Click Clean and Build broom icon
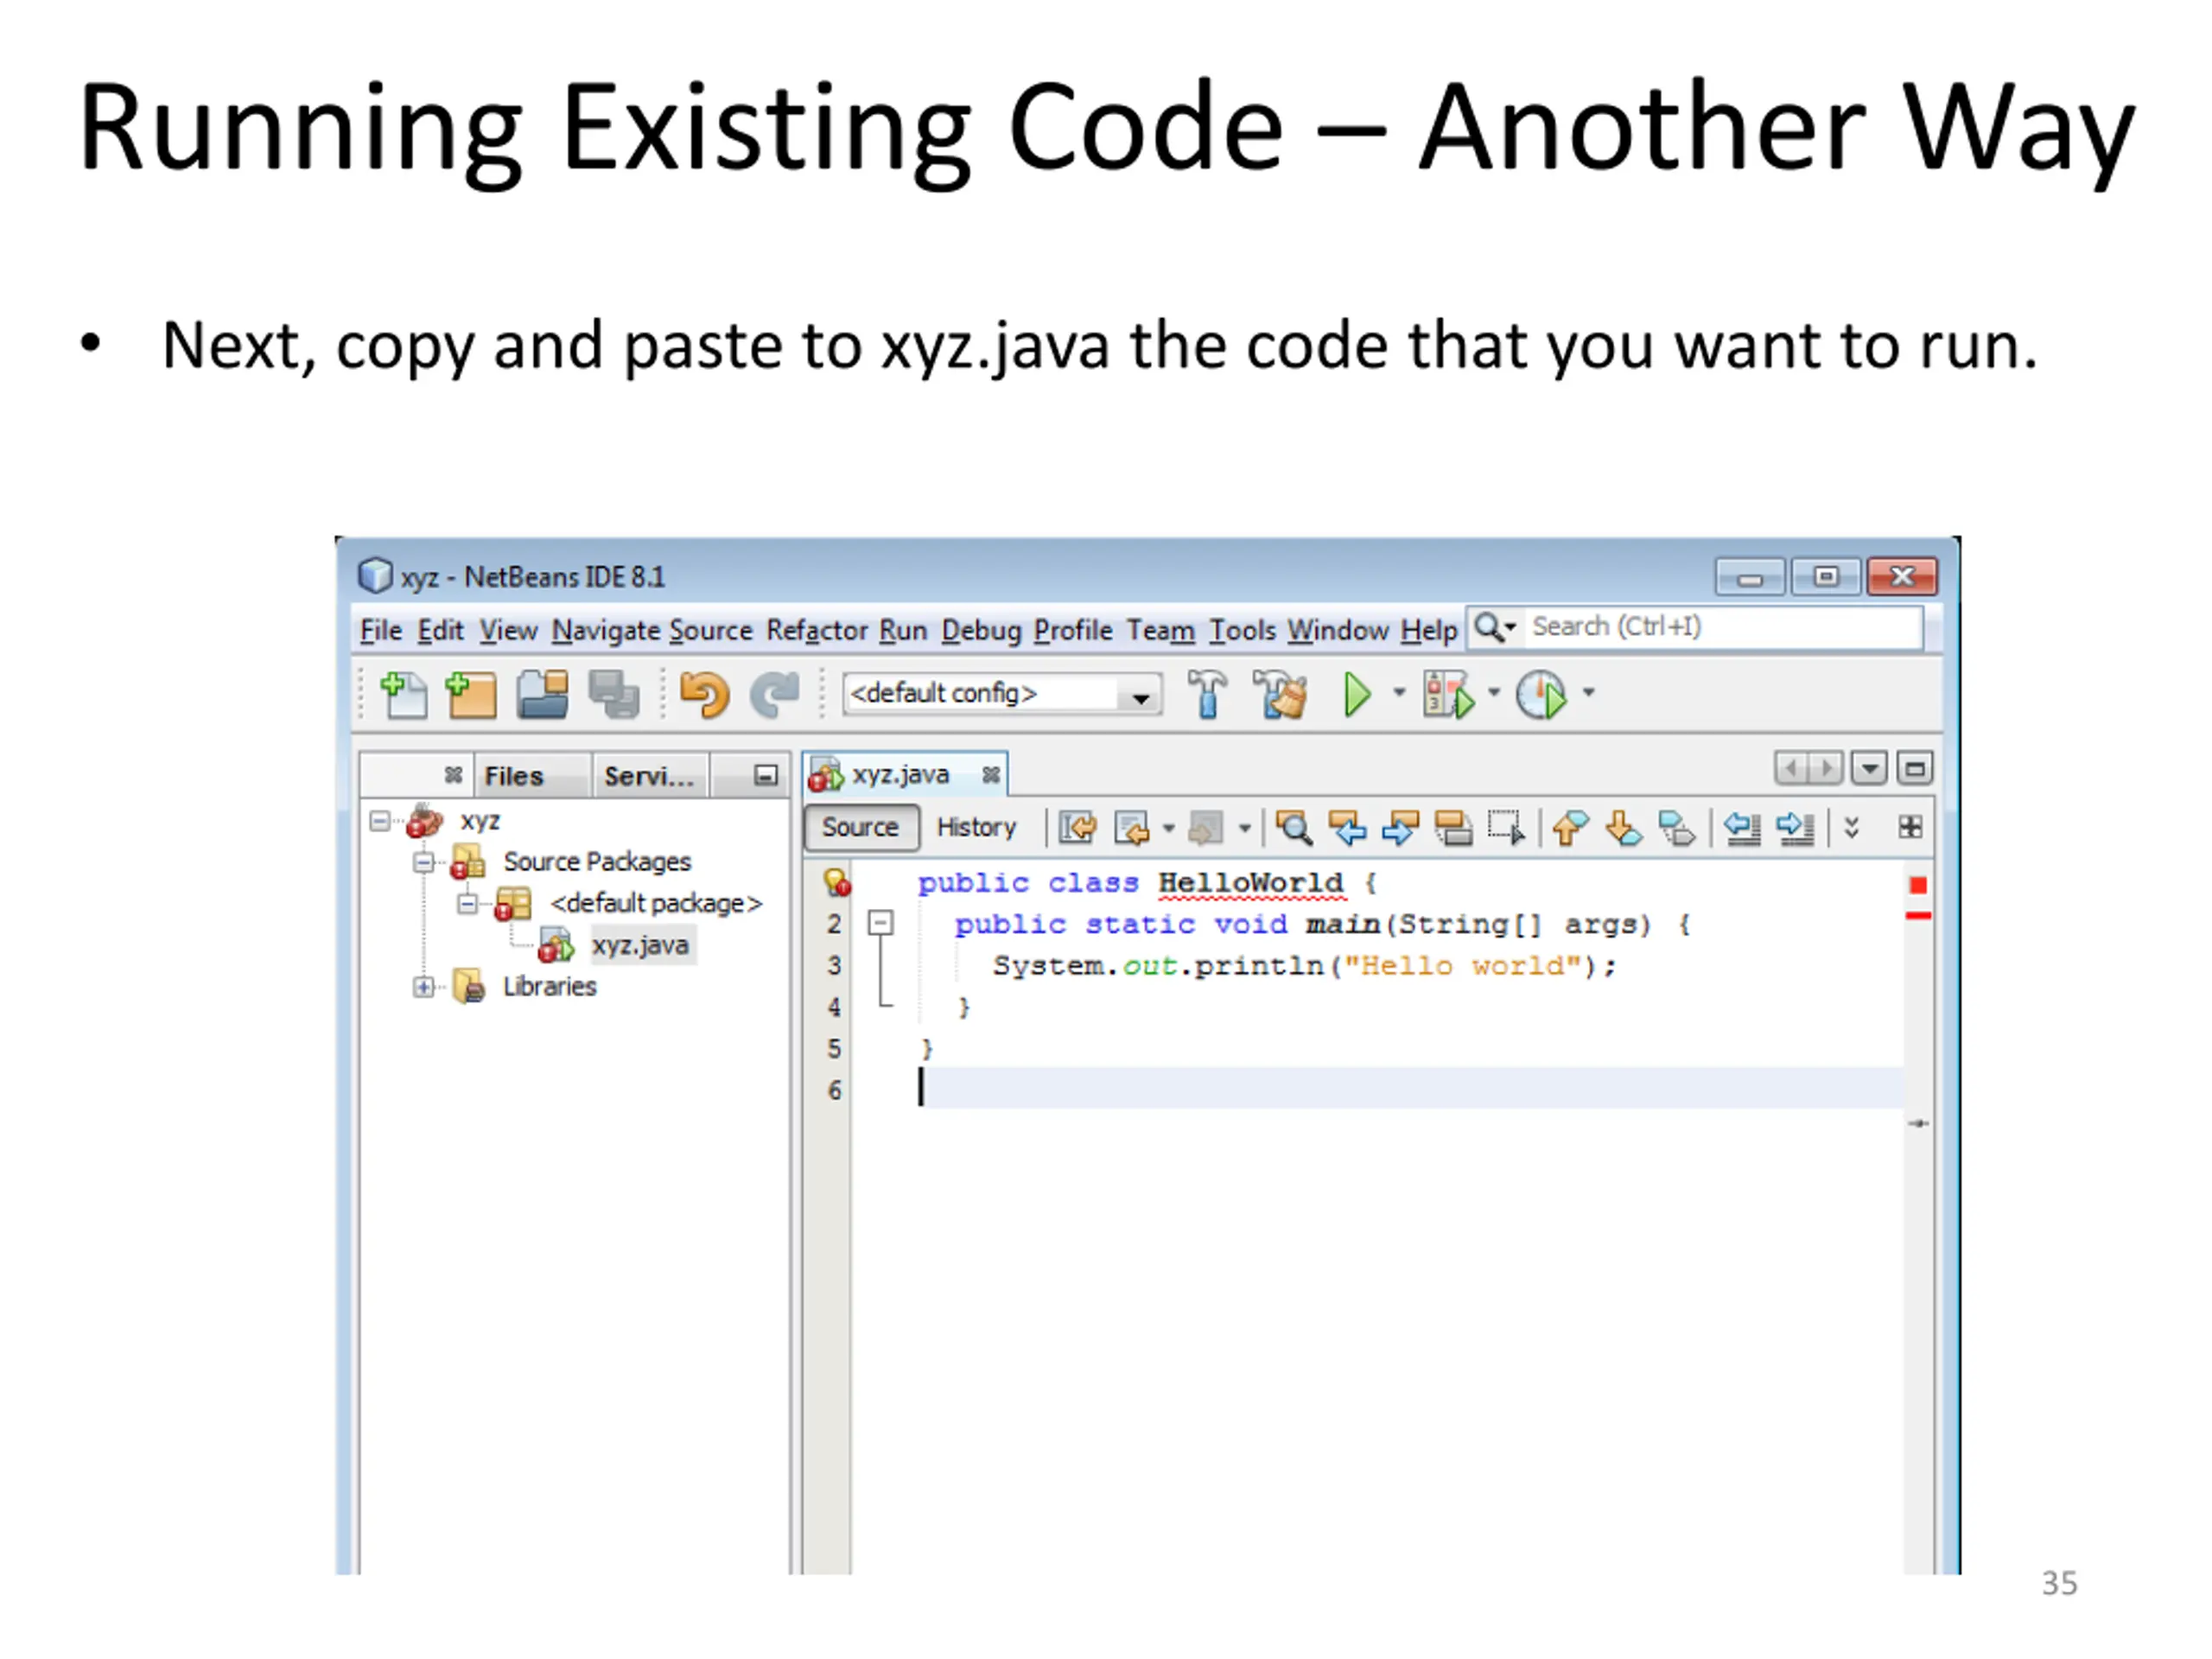The image size is (2212, 1659). tap(1280, 694)
